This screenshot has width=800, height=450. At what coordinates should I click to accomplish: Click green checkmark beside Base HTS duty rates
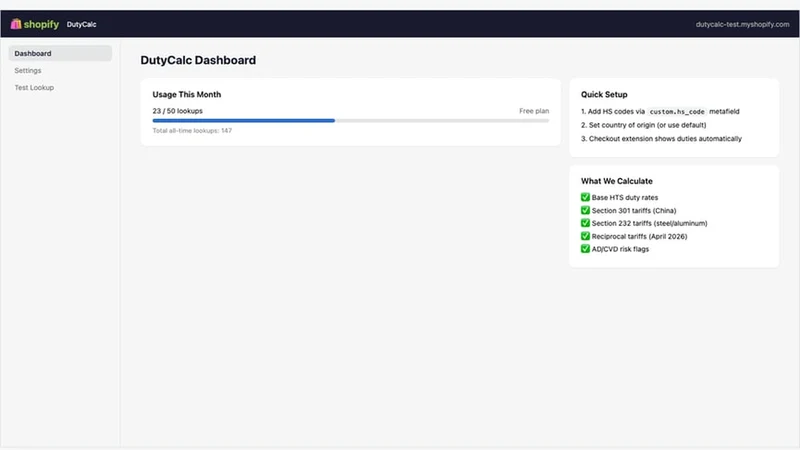(x=585, y=197)
